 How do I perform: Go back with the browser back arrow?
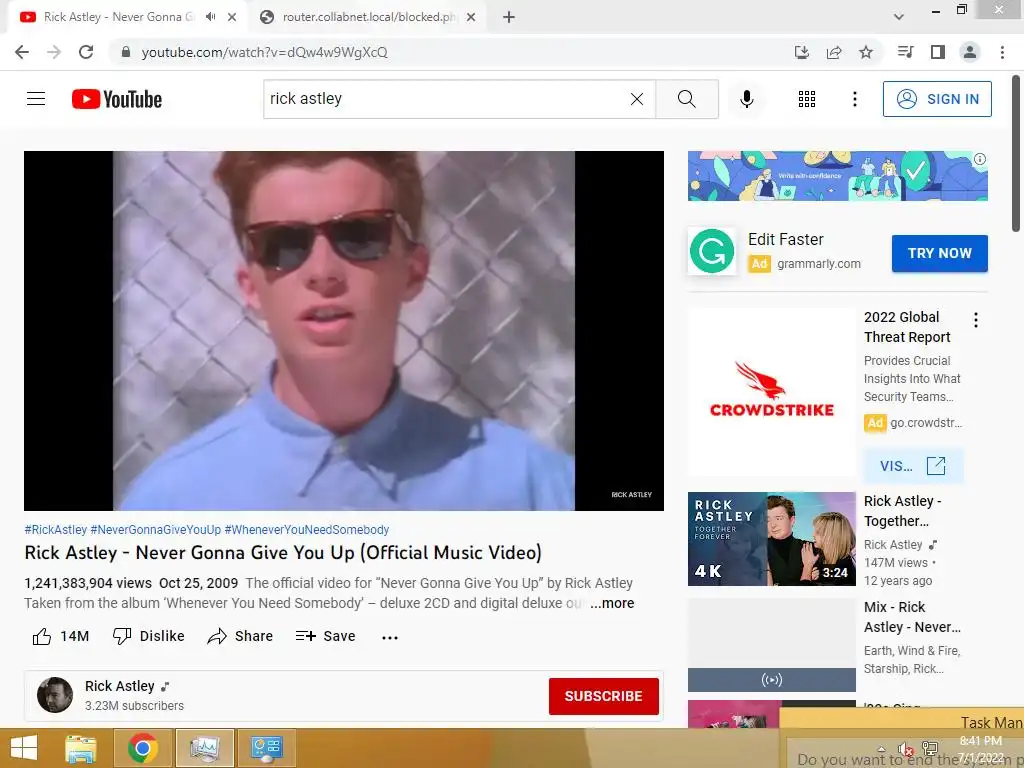(22, 52)
